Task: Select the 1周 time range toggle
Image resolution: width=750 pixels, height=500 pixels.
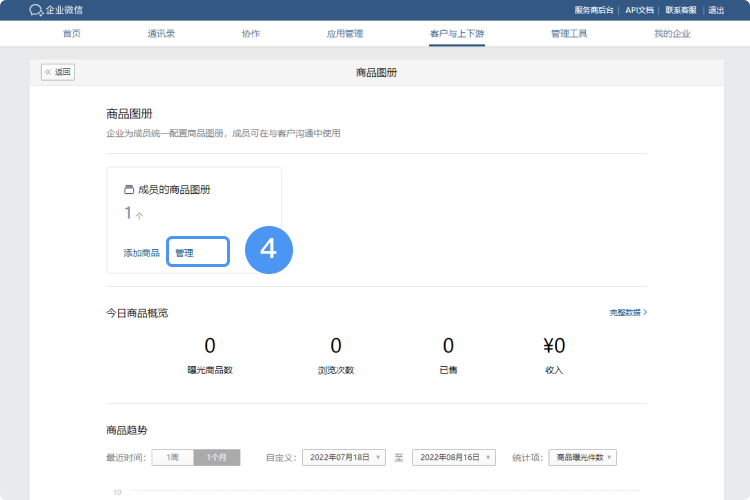Action: [x=173, y=457]
